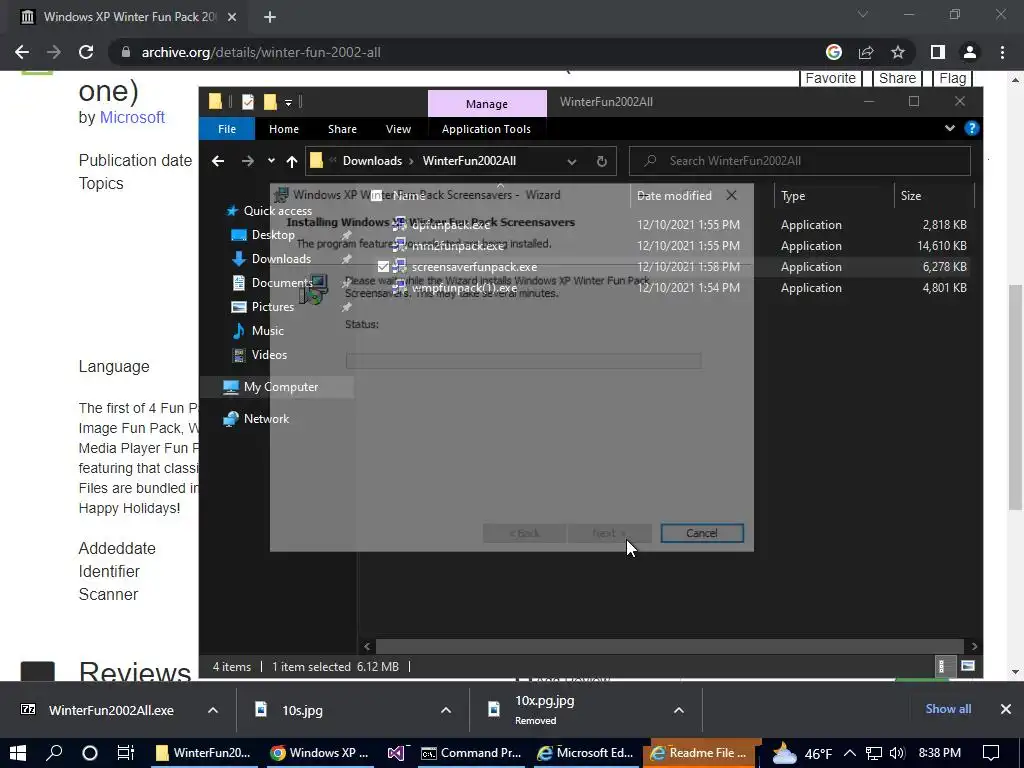This screenshot has height=768, width=1024.
Task: Open the volume speaker tray icon
Action: (897, 753)
